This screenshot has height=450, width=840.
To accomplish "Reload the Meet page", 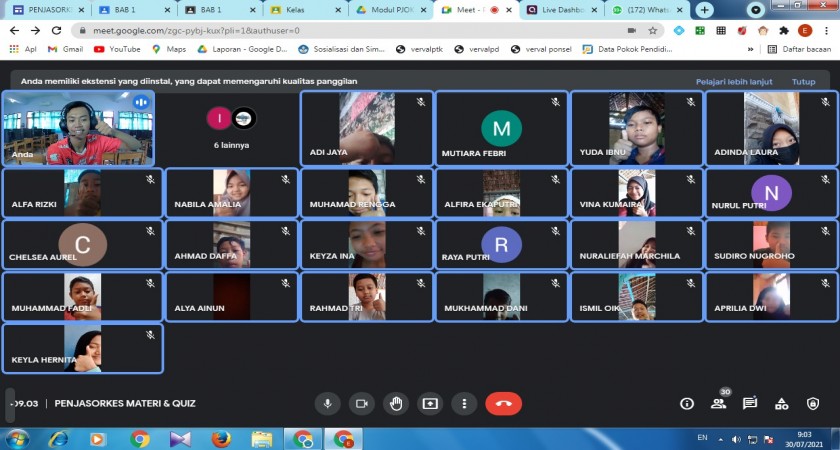I will click(x=56, y=31).
